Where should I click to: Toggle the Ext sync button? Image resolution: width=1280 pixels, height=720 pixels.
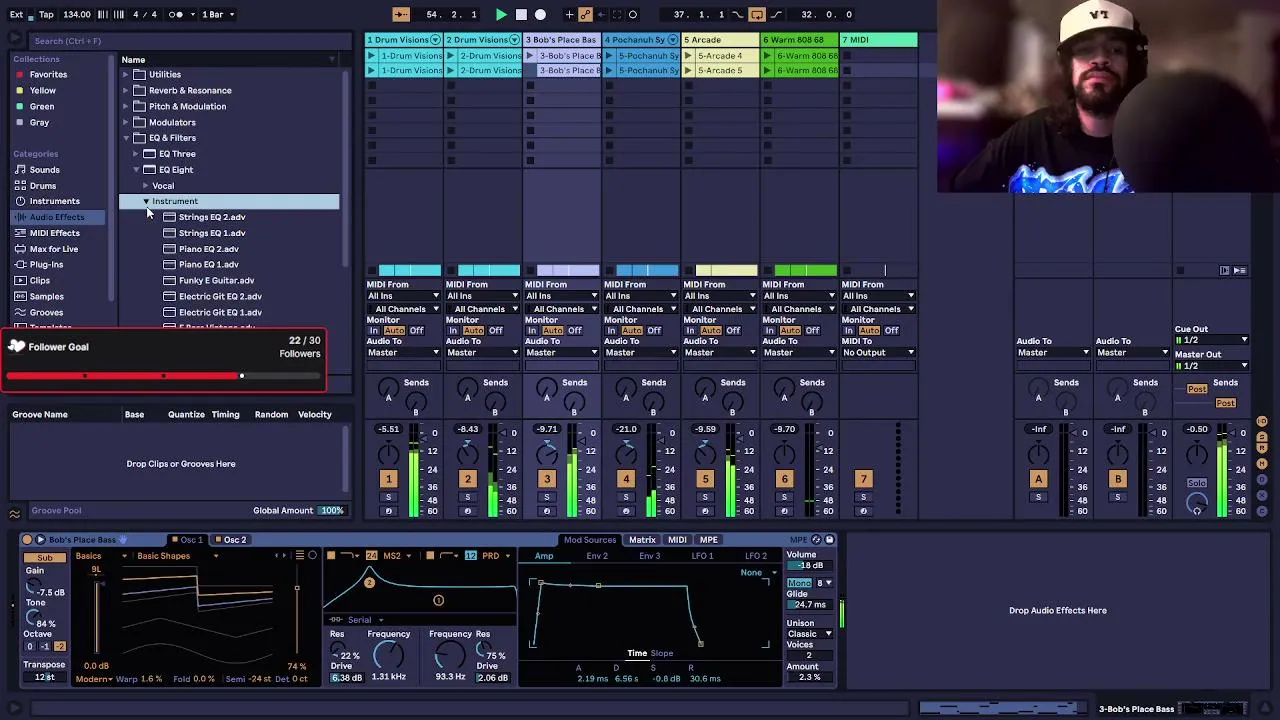click(16, 14)
